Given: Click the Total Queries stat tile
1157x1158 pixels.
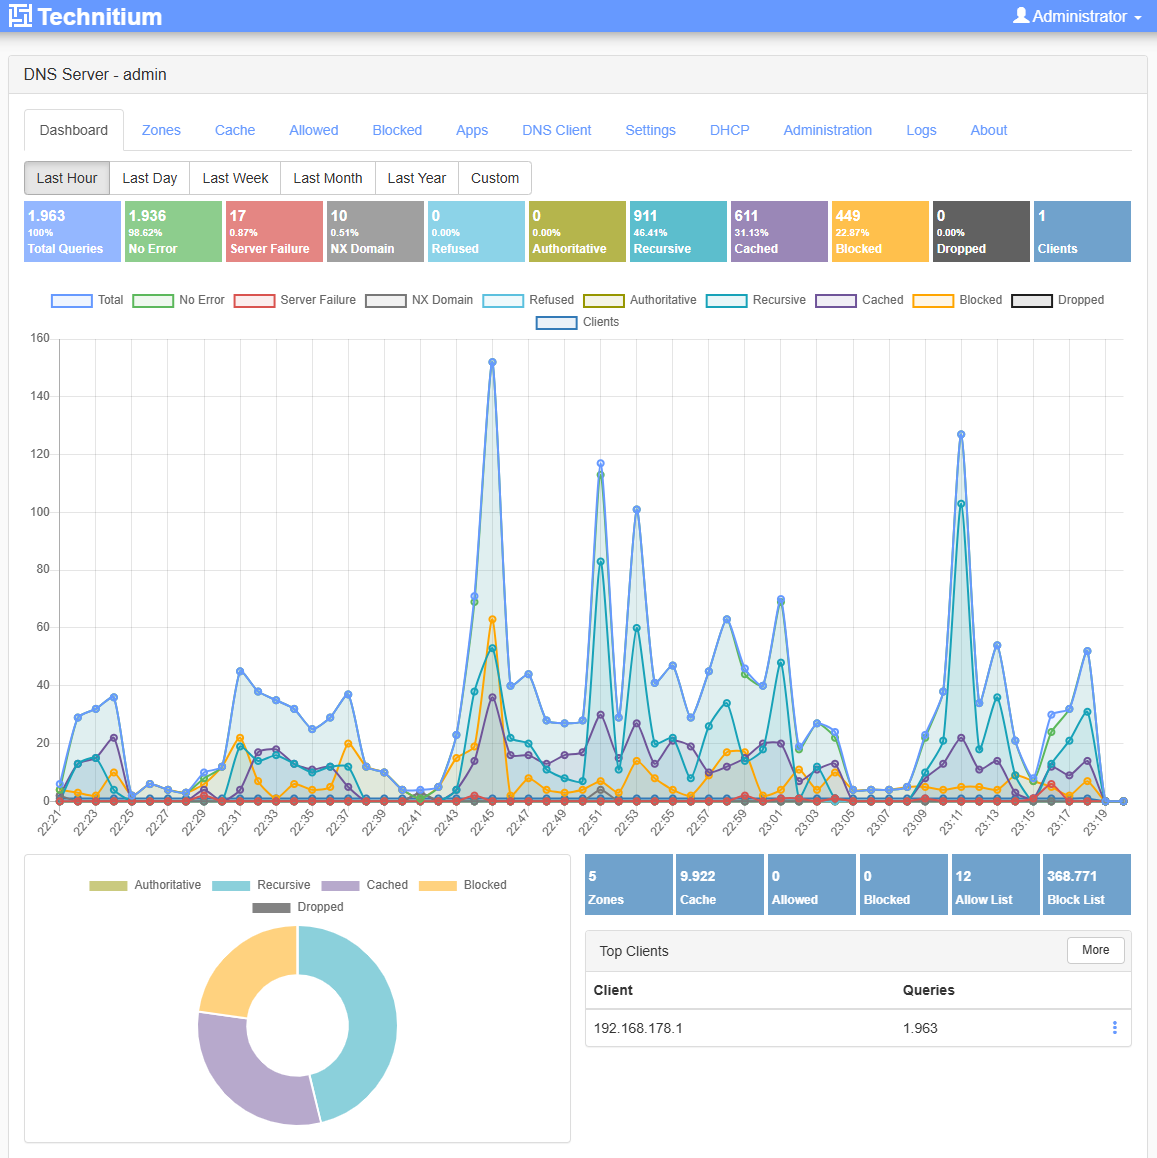Looking at the screenshot, I should click(x=72, y=232).
